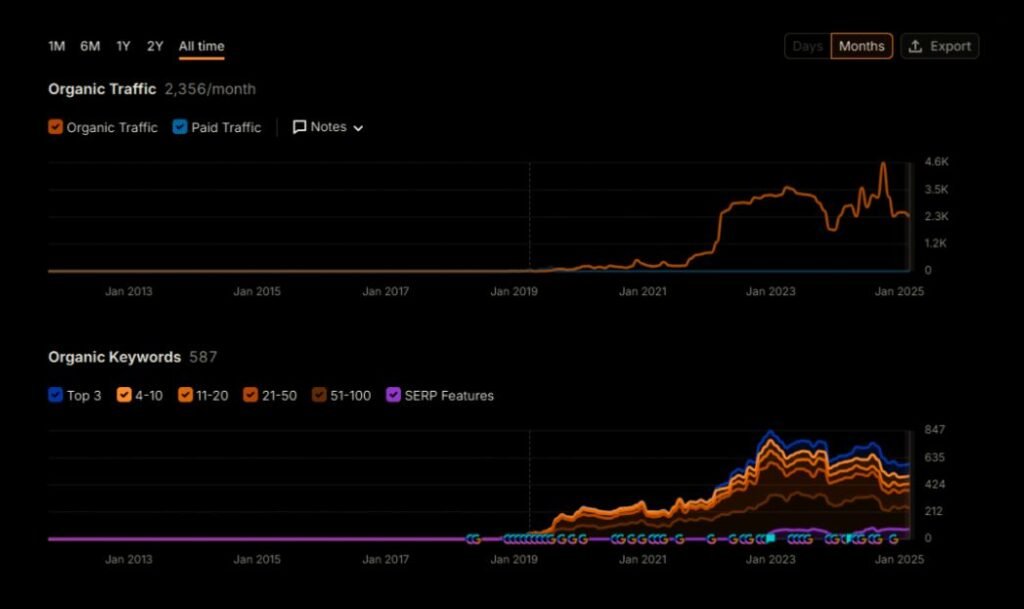Uncheck the Organic Traffic checkbox
Viewport: 1024px width, 609px height.
point(56,127)
